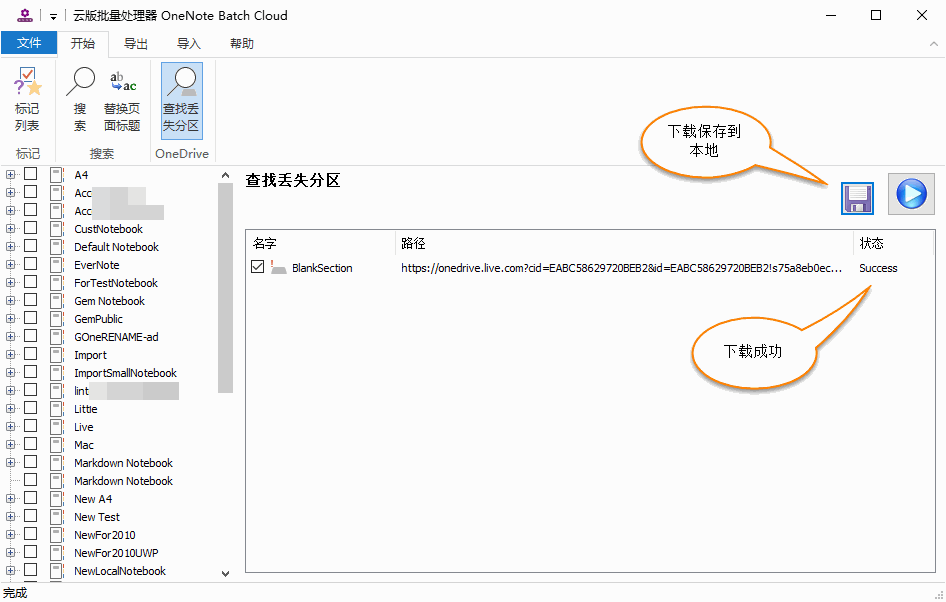Viewport: 946px width, 602px height.
Task: Click the notebook icon beside EverNote
Action: [x=57, y=265]
